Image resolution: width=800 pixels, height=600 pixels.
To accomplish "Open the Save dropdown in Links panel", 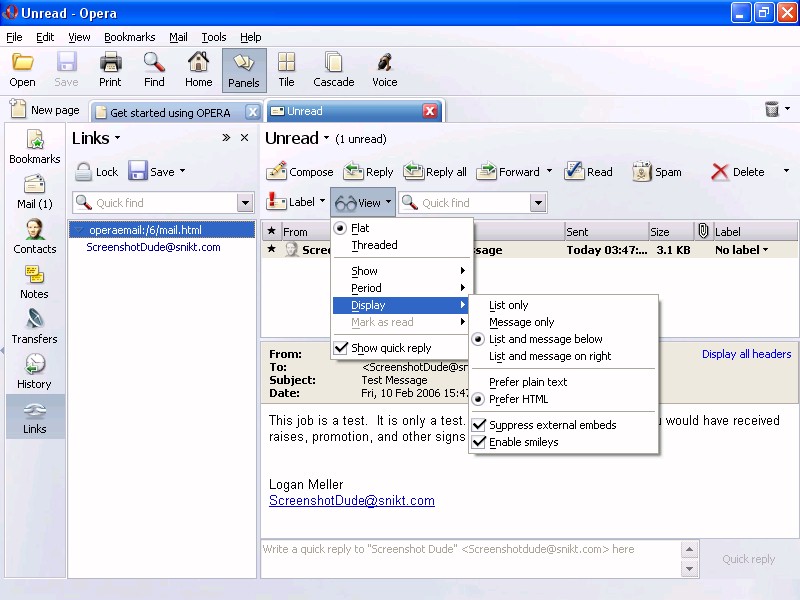I will click(182, 172).
